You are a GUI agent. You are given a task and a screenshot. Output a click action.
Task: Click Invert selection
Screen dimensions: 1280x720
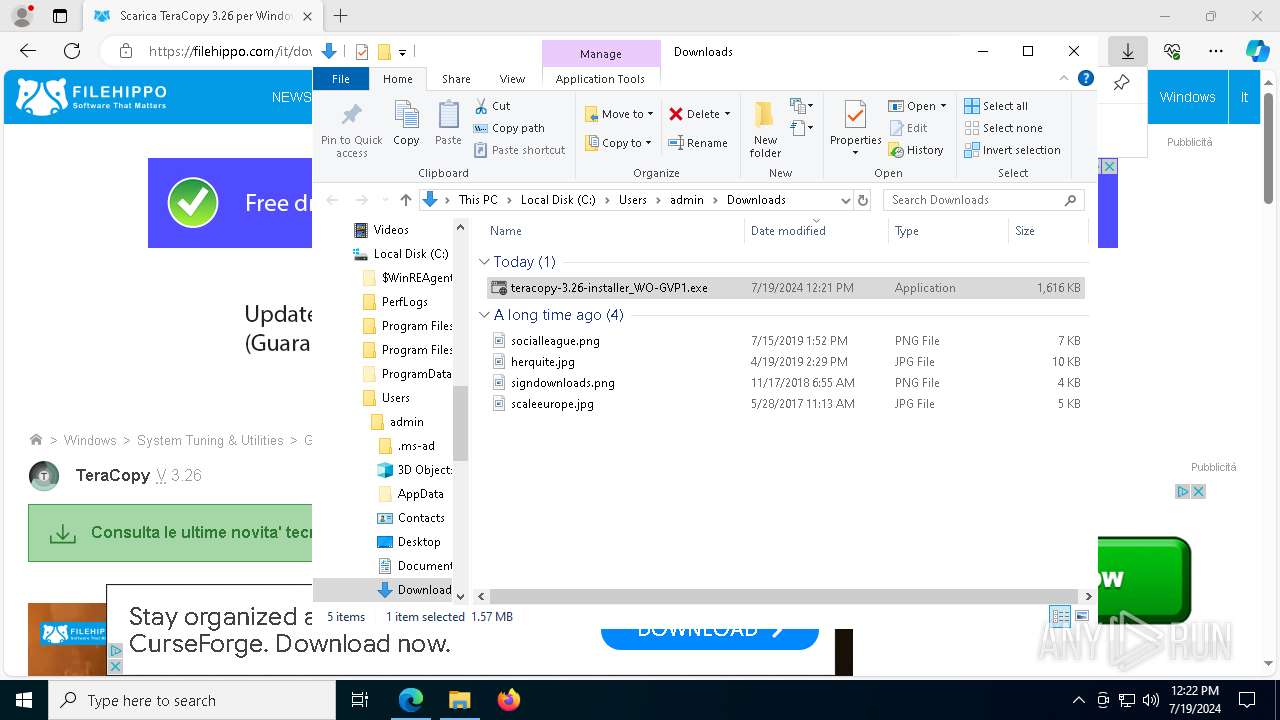coord(1012,150)
